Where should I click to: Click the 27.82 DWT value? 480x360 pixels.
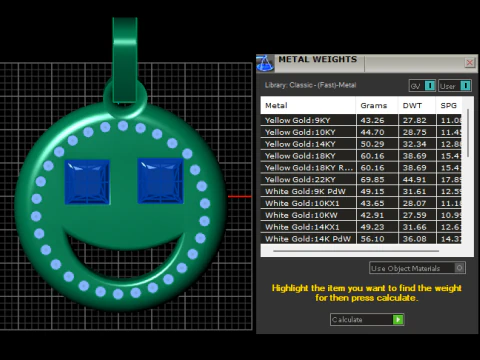[x=414, y=120]
